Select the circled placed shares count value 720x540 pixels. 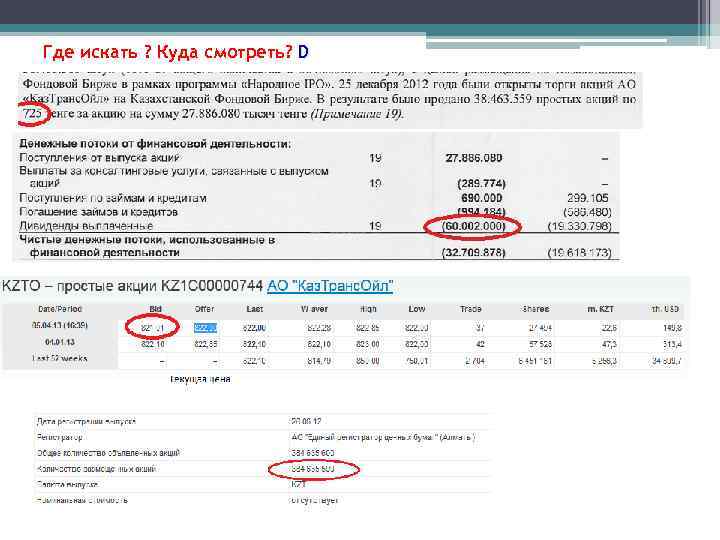click(313, 469)
